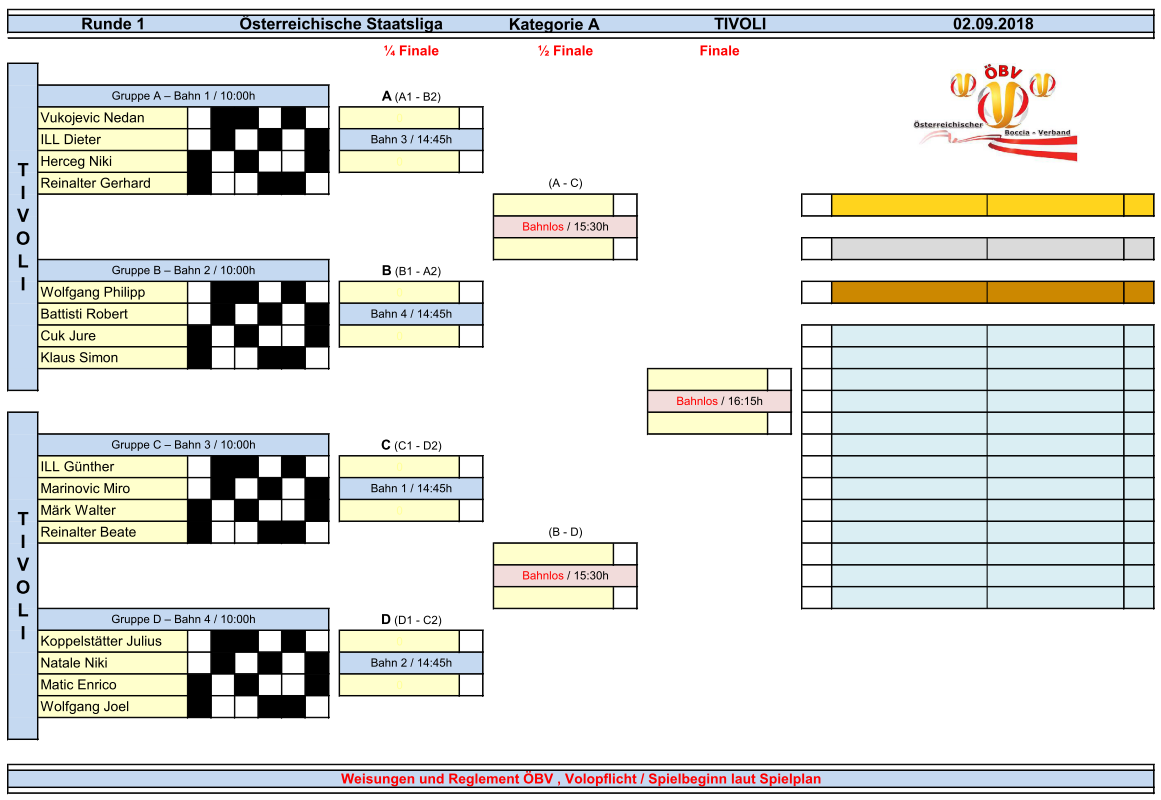Select the ¼ Finale column label
Viewport: 1161px width, 800px height.
pyautogui.click(x=411, y=51)
